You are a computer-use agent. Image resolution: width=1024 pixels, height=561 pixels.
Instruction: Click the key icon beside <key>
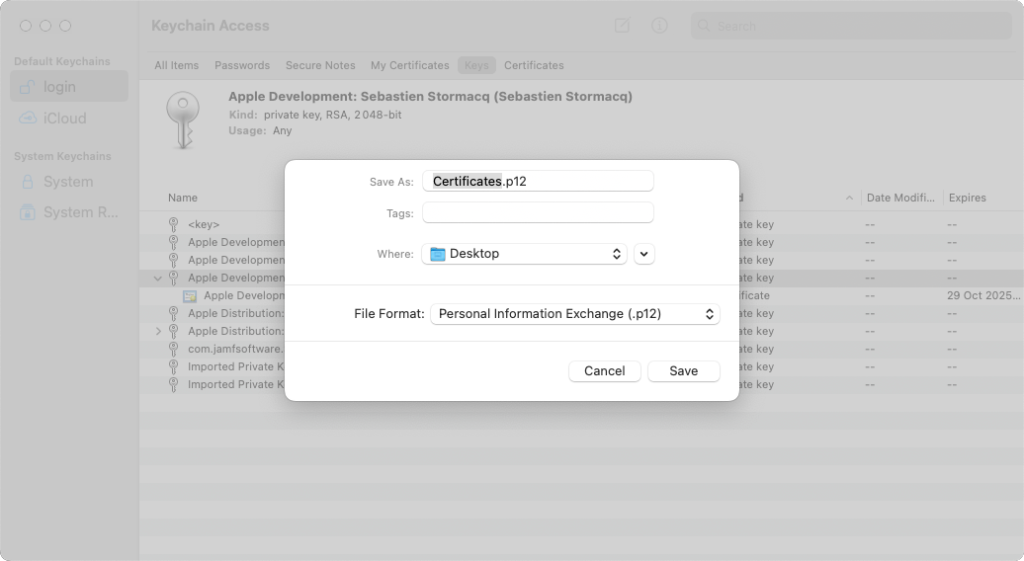tap(173, 224)
